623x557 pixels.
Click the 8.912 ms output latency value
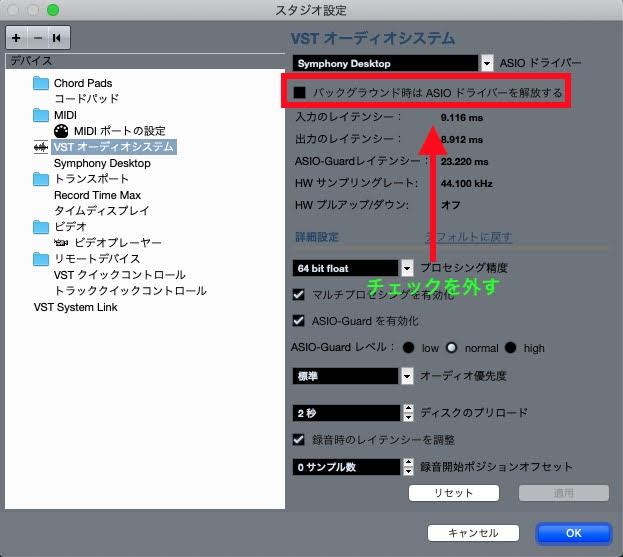tap(462, 139)
